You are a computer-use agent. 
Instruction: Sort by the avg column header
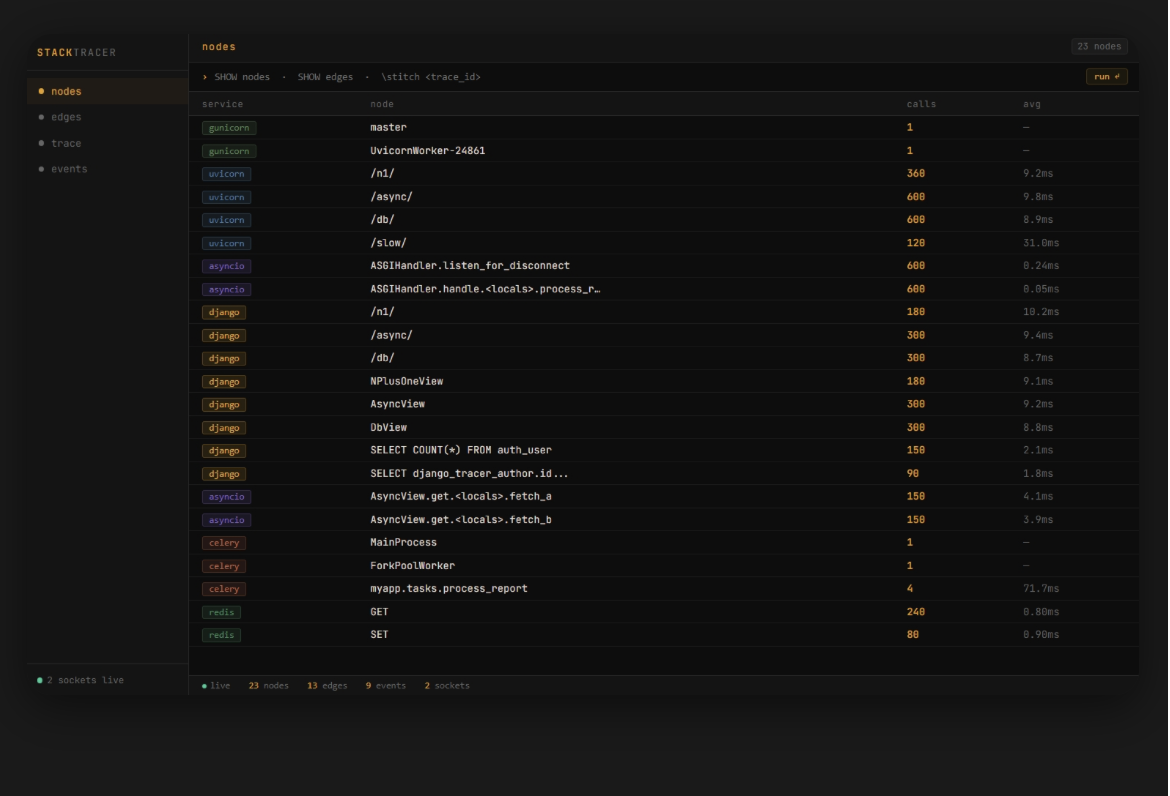click(1031, 104)
